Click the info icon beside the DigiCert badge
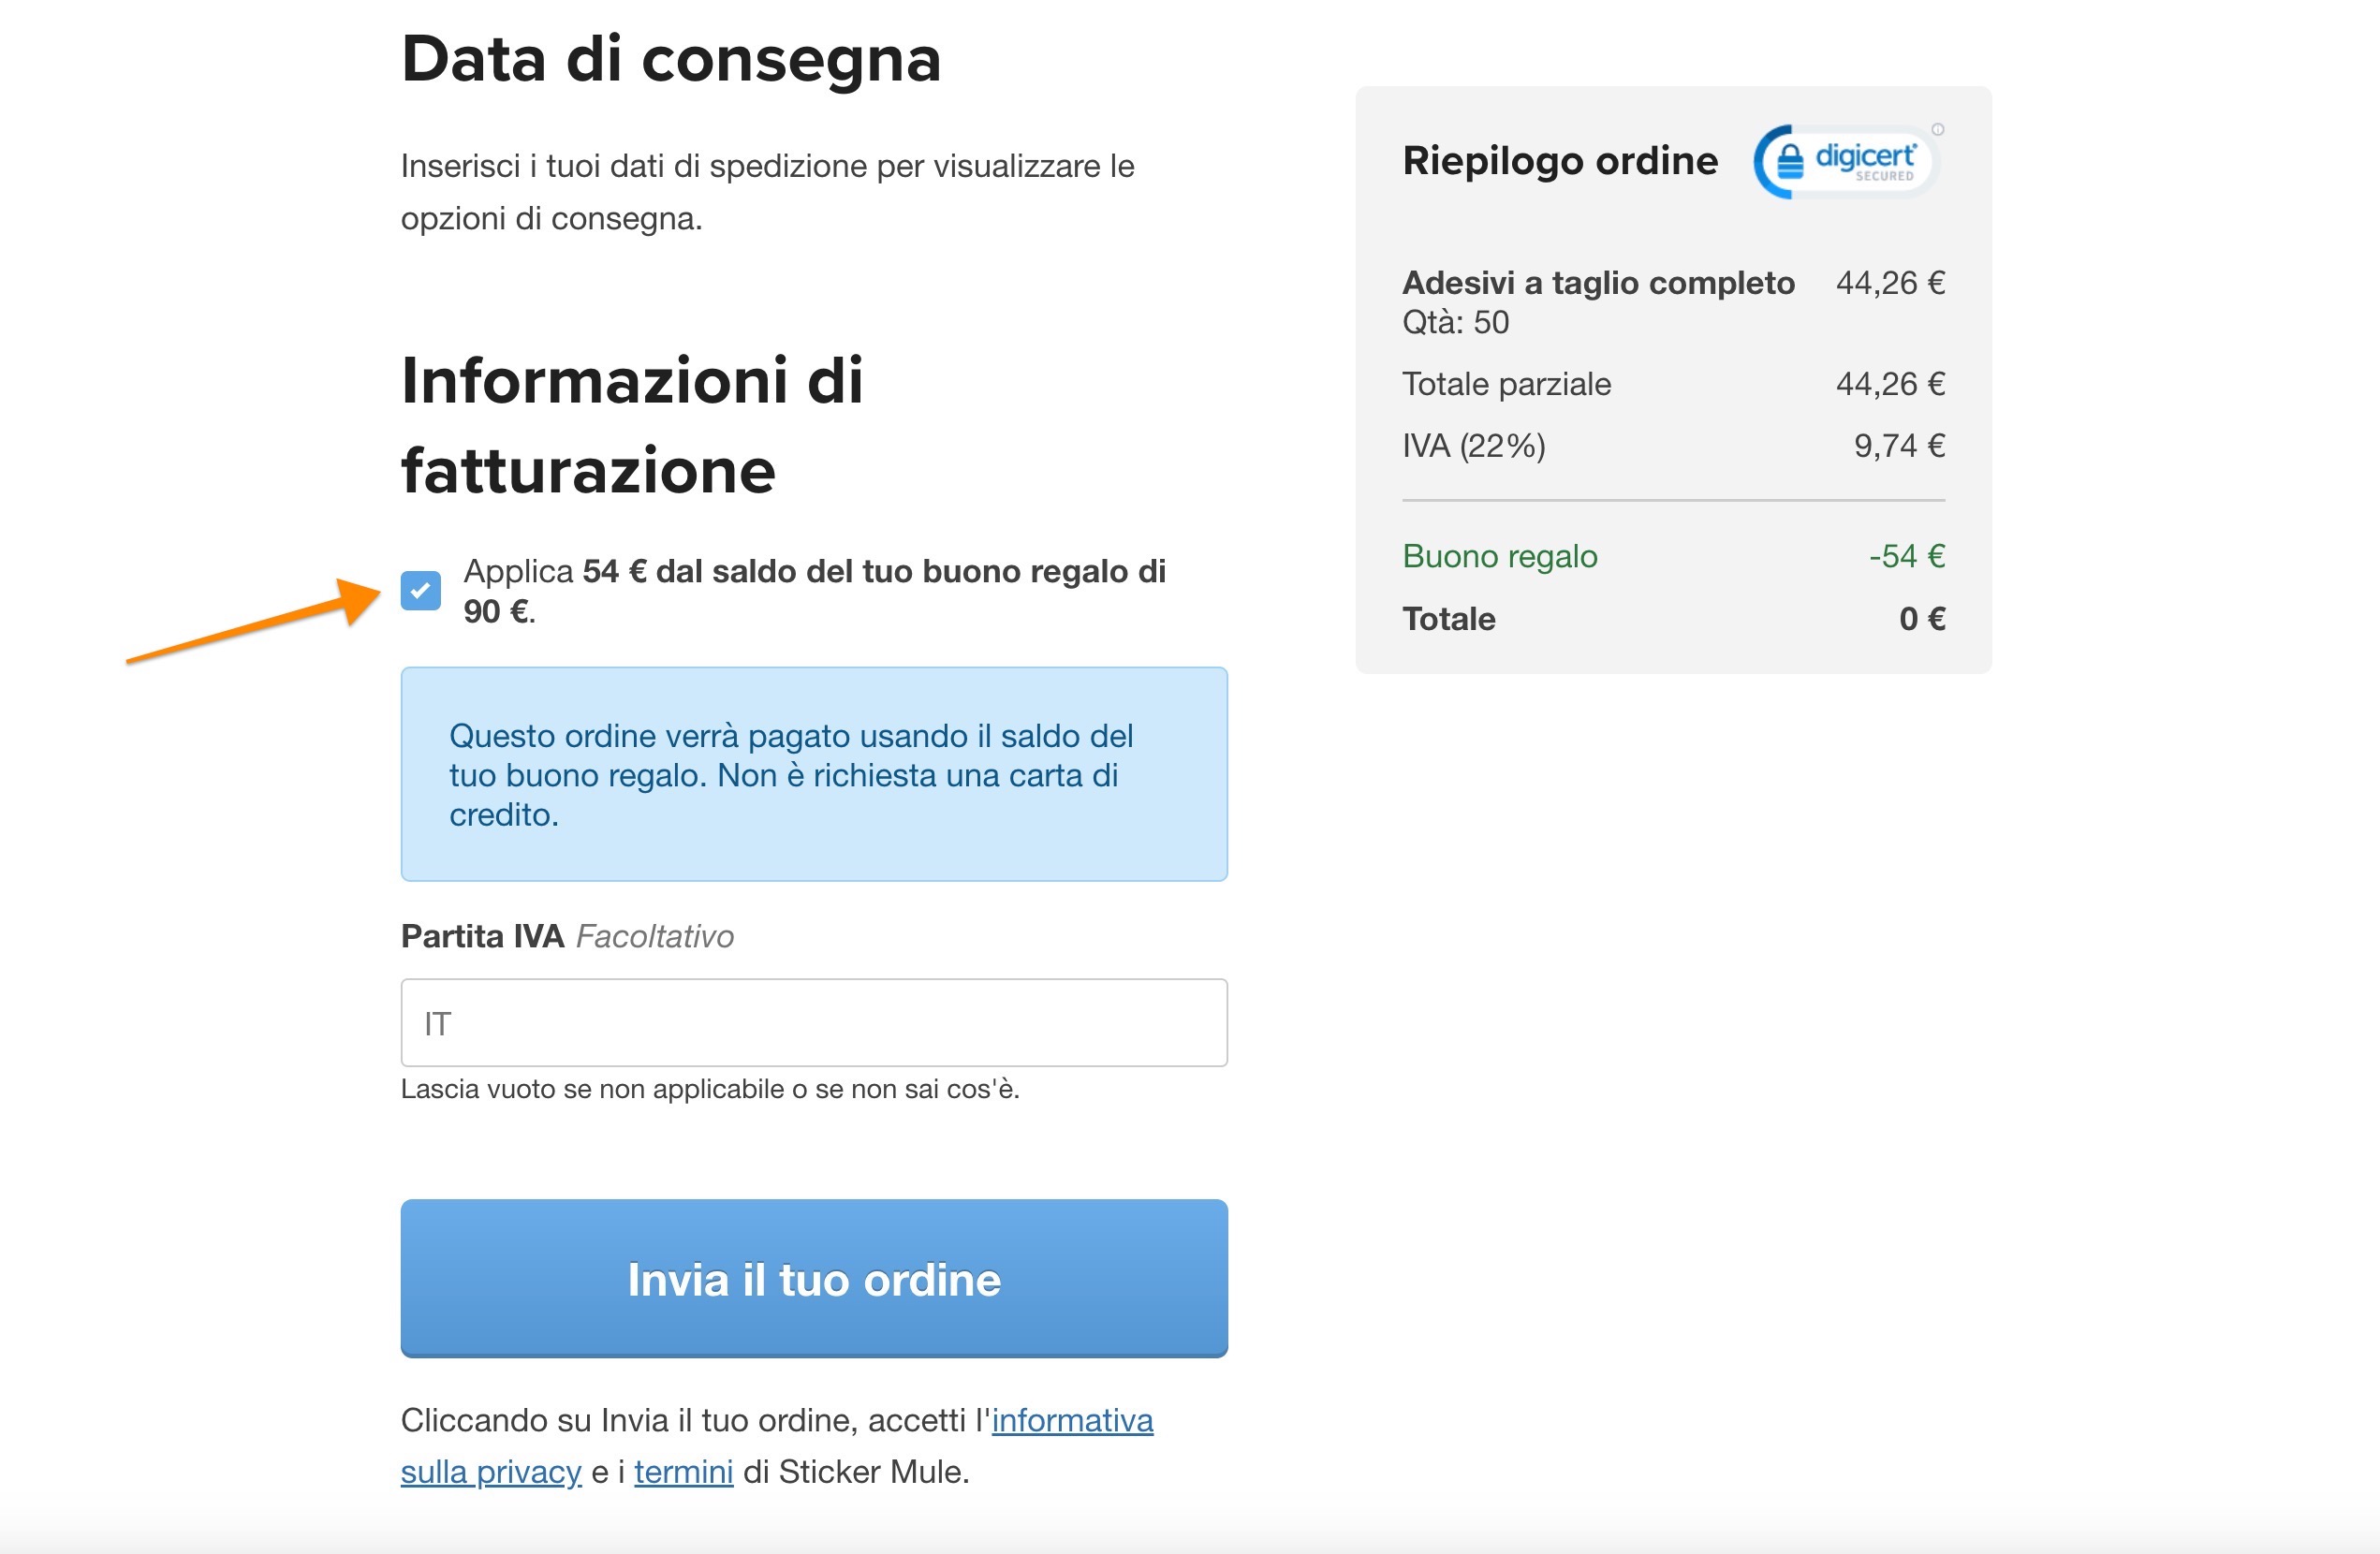 coord(1938,130)
